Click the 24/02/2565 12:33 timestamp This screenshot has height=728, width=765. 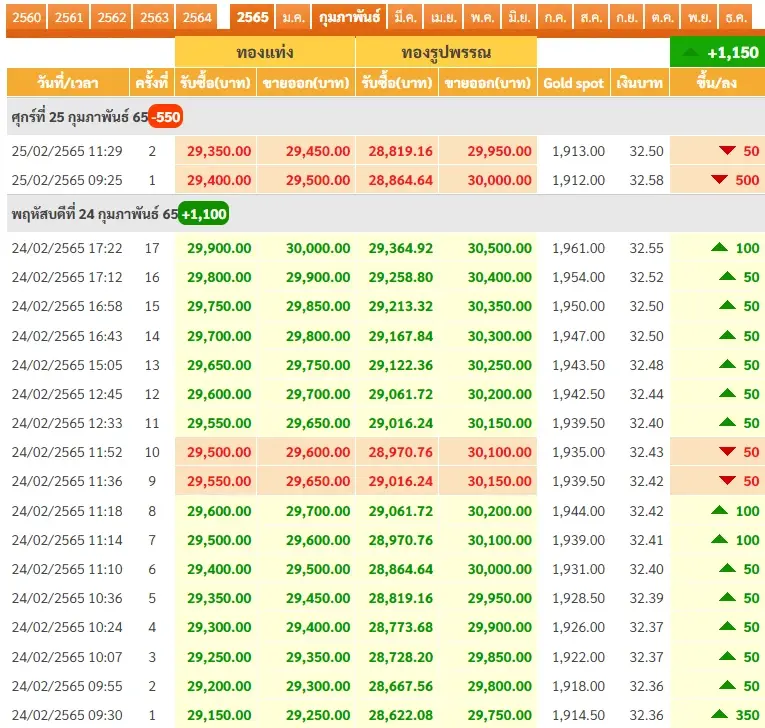pos(67,423)
